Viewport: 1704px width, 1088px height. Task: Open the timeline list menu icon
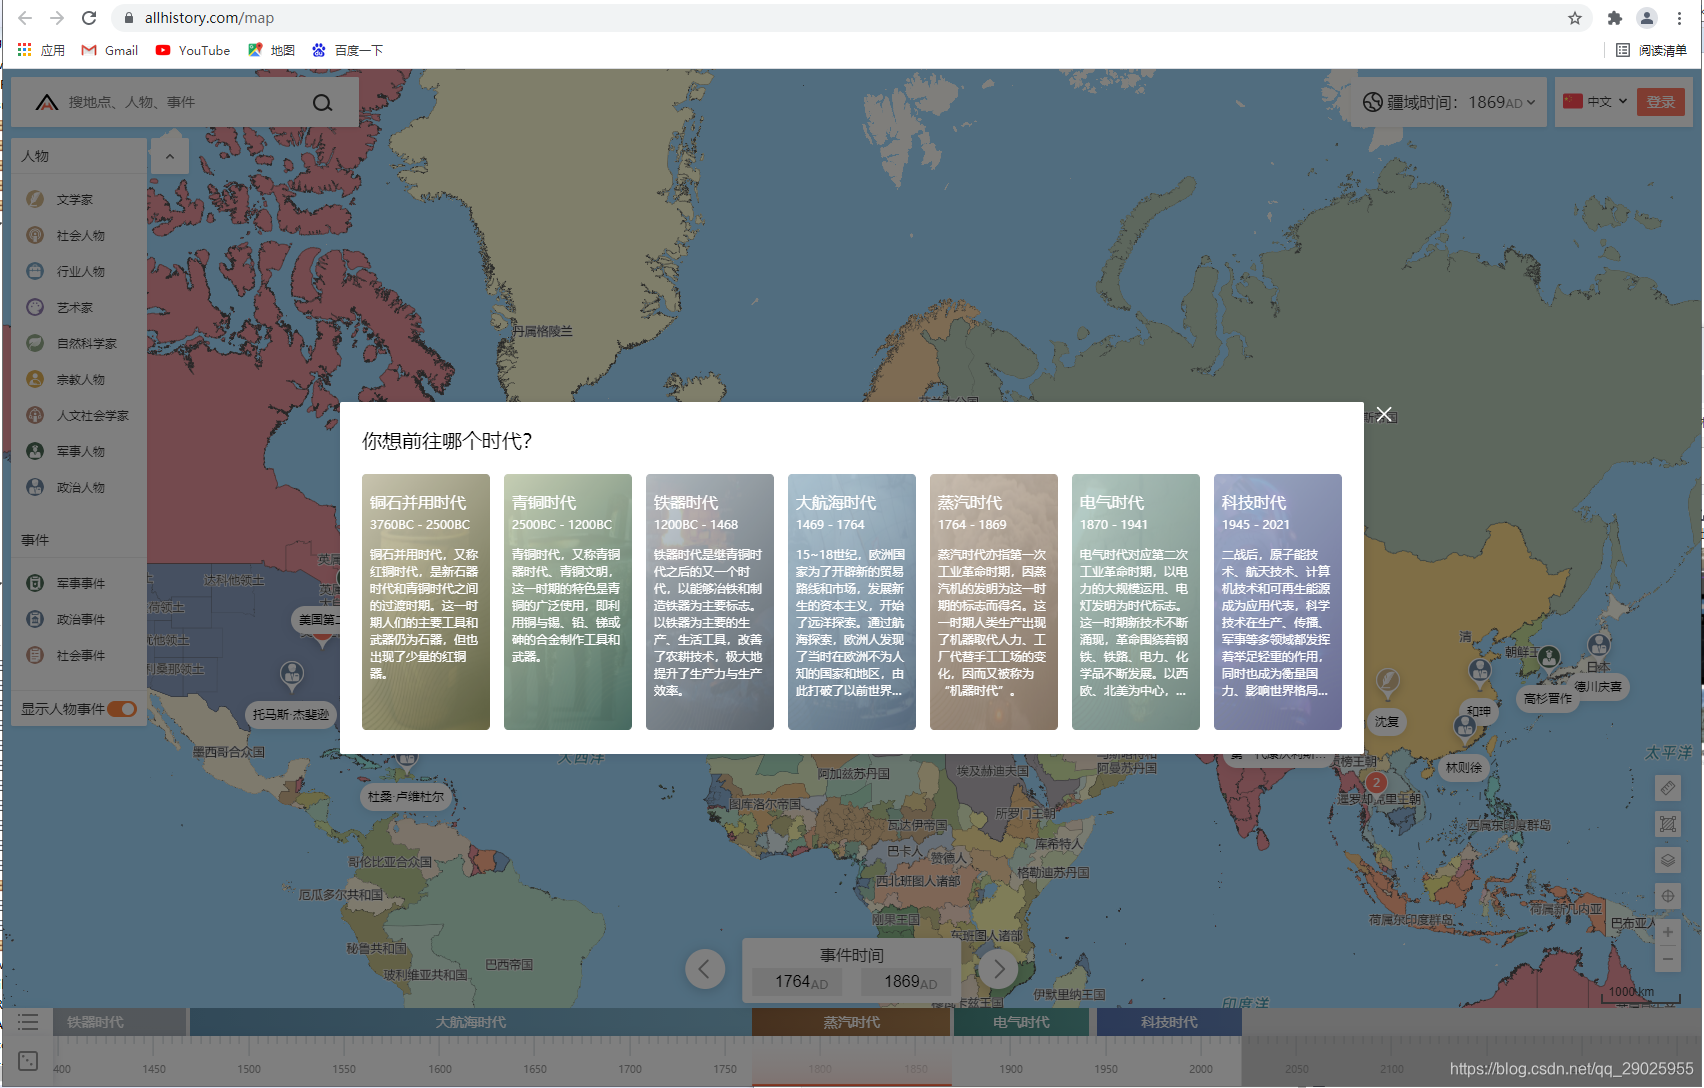coord(28,1022)
